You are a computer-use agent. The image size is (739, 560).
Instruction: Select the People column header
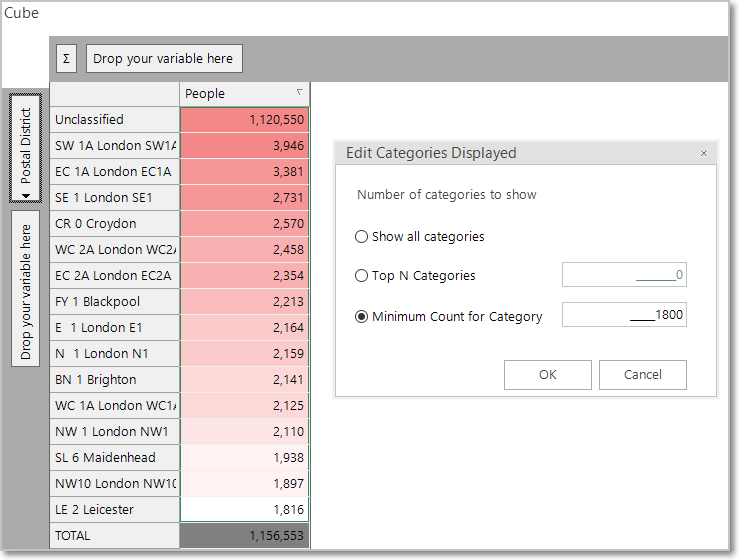pos(244,94)
